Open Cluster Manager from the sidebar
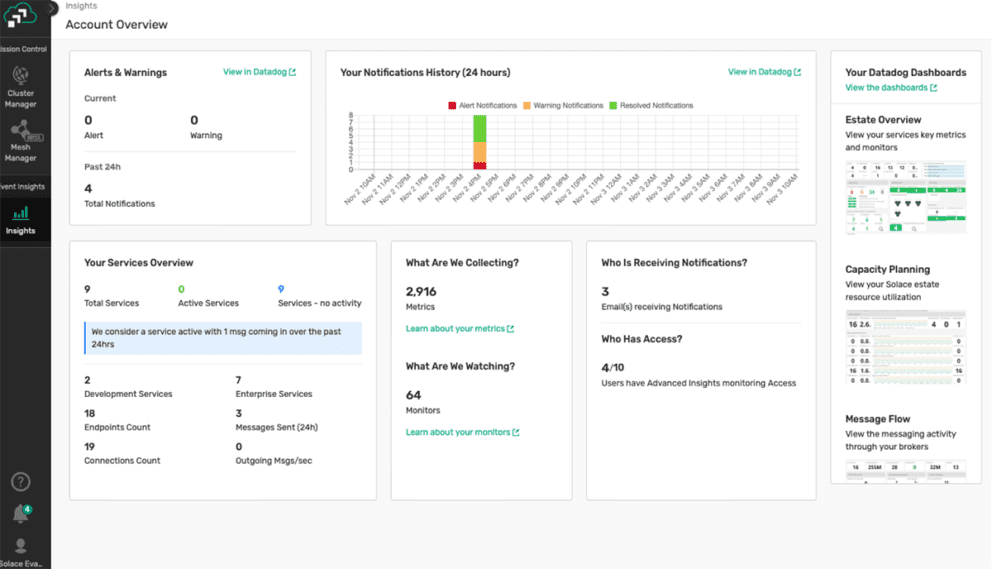992x569 pixels. click(x=20, y=87)
